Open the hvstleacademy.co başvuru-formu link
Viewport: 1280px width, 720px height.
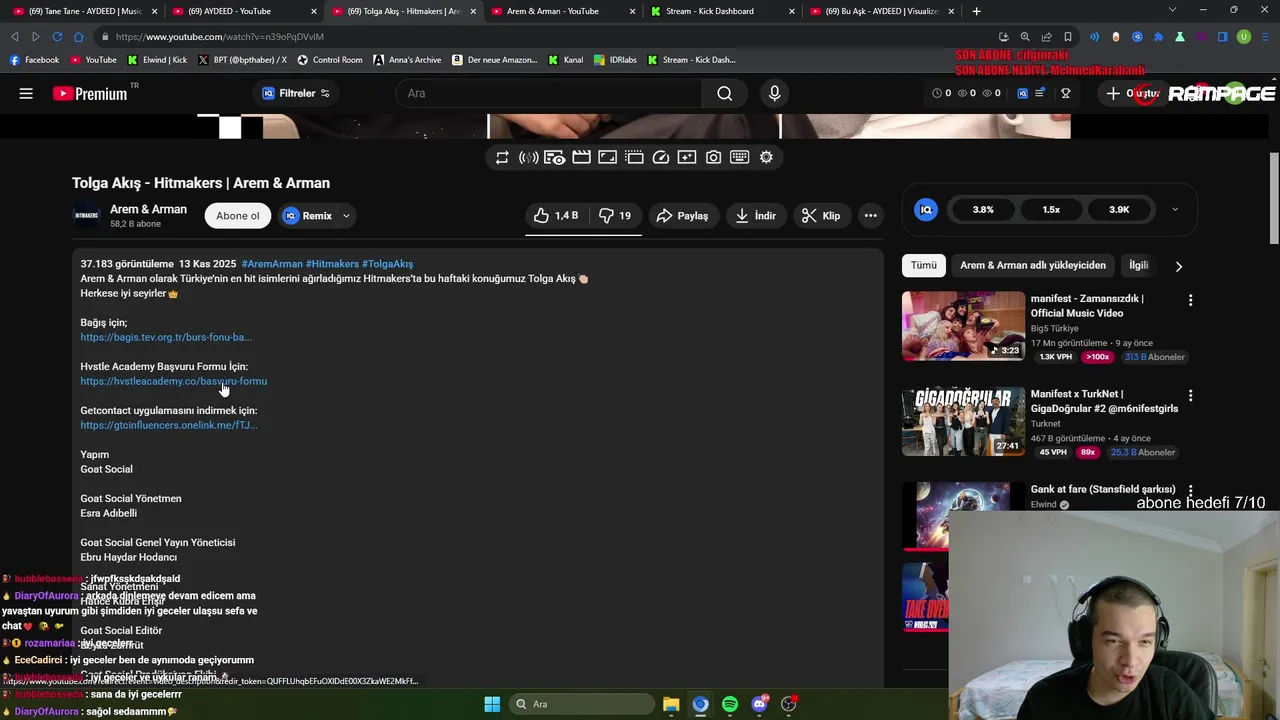(x=174, y=381)
